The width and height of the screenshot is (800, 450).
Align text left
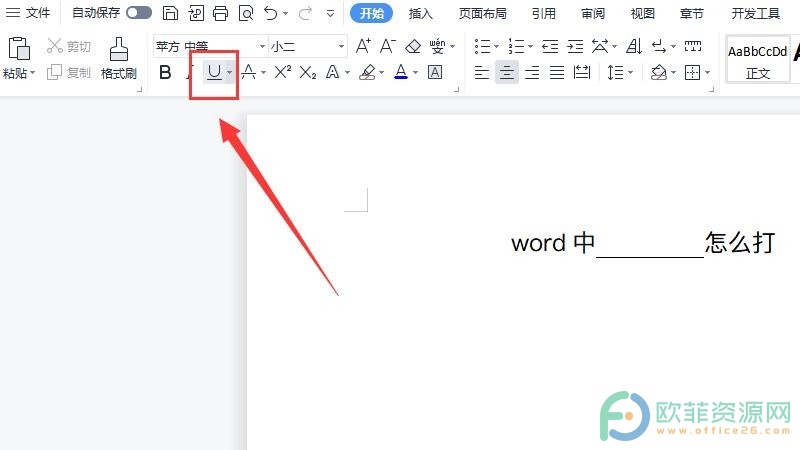click(482, 72)
